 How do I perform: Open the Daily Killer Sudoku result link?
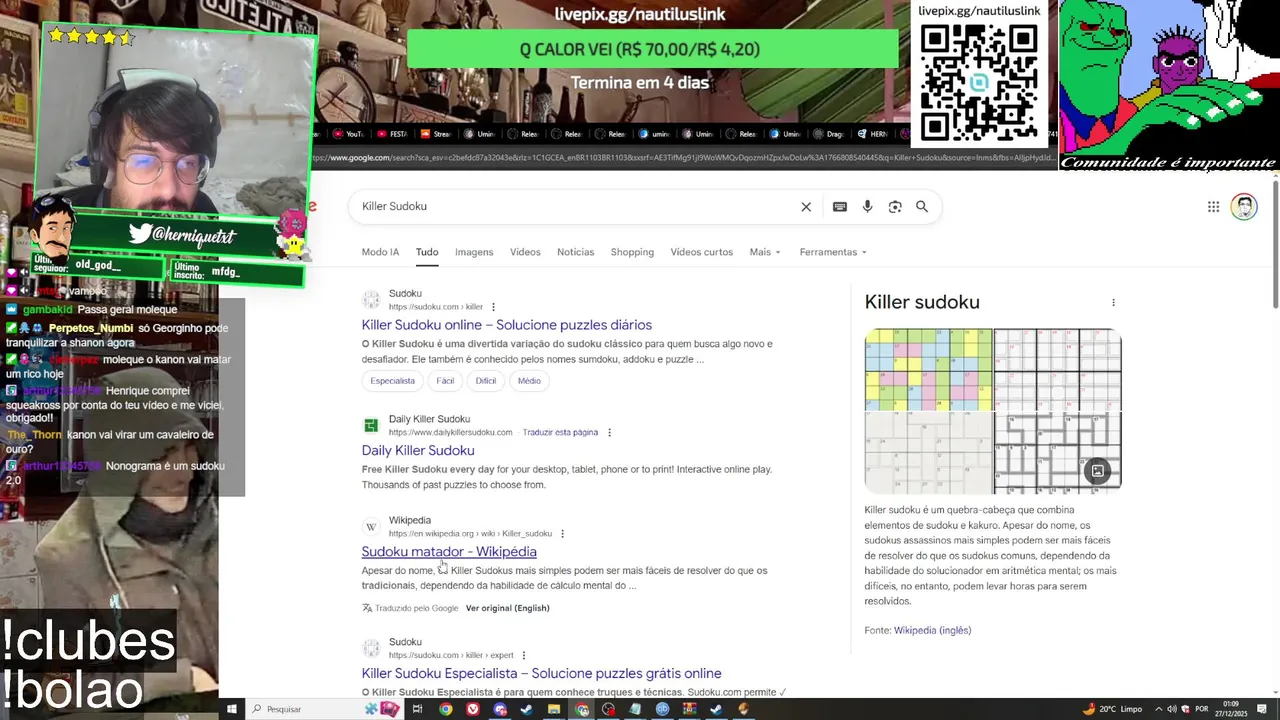point(418,451)
